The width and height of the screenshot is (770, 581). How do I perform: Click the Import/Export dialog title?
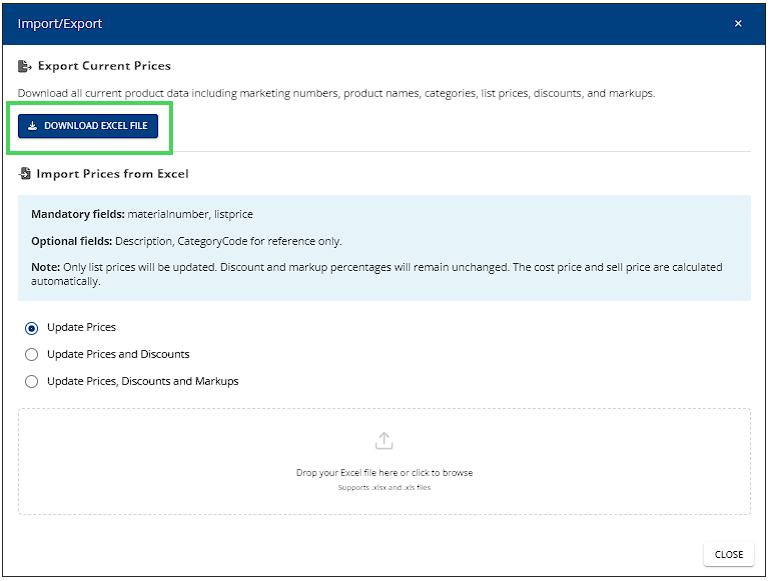click(60, 24)
